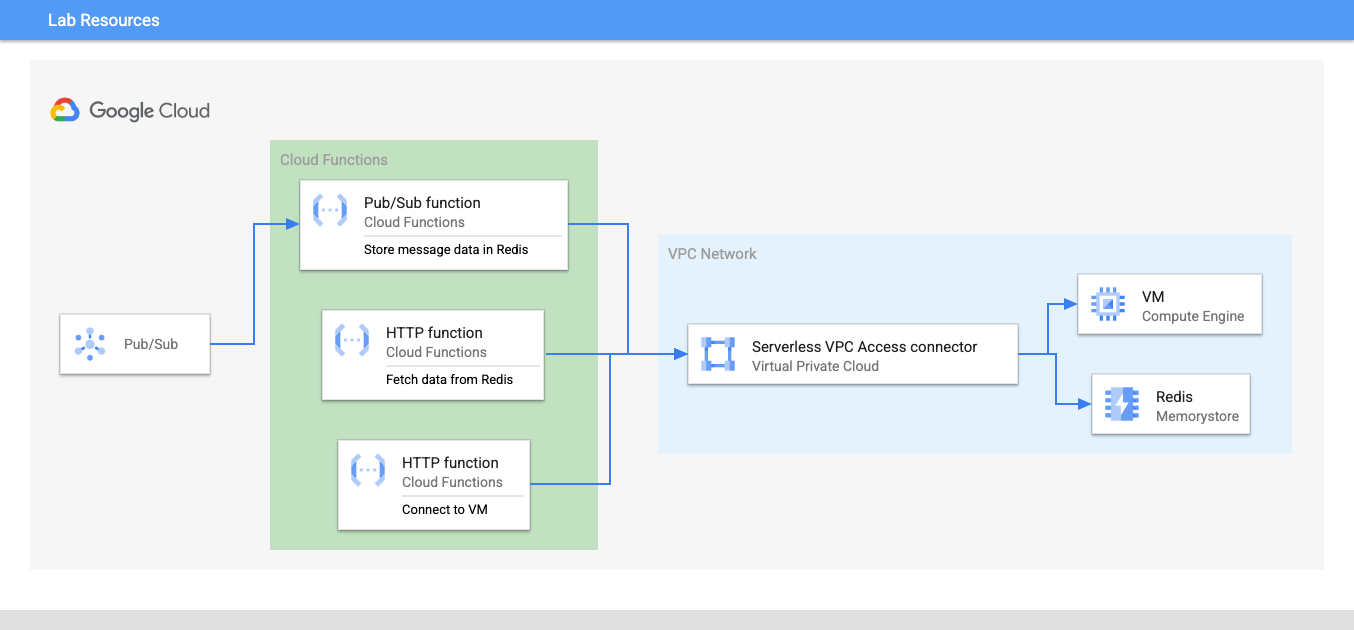Click the 'Connect to VM' text

pyautogui.click(x=445, y=509)
